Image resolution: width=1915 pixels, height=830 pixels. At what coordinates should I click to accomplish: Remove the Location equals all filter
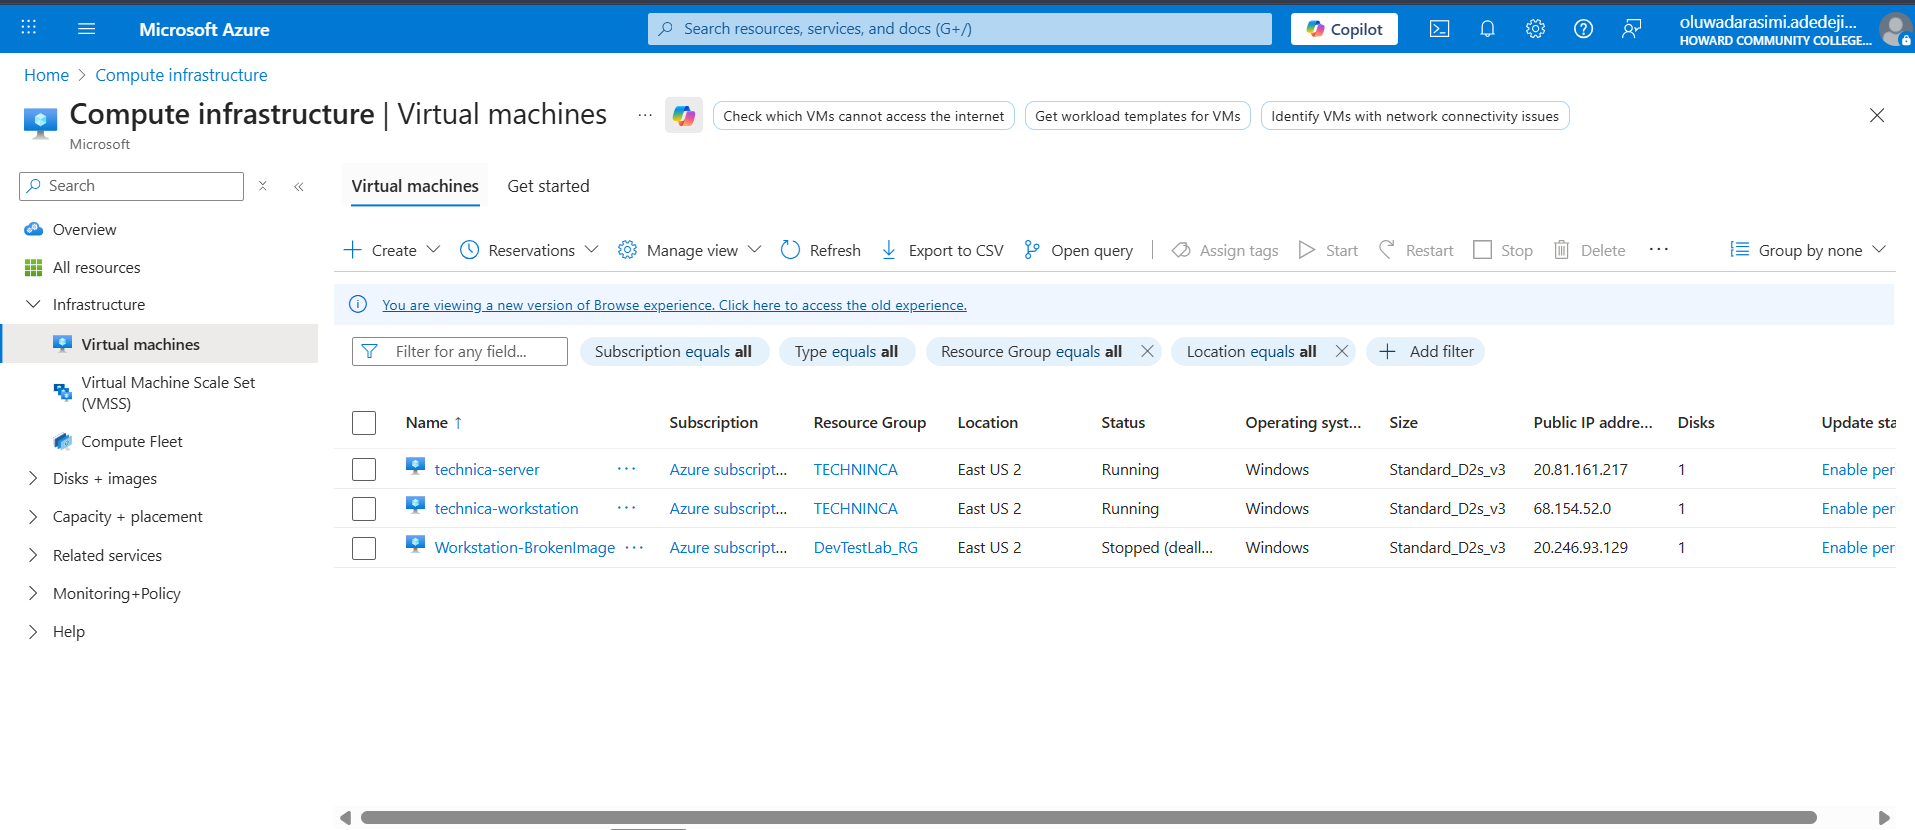coord(1342,351)
